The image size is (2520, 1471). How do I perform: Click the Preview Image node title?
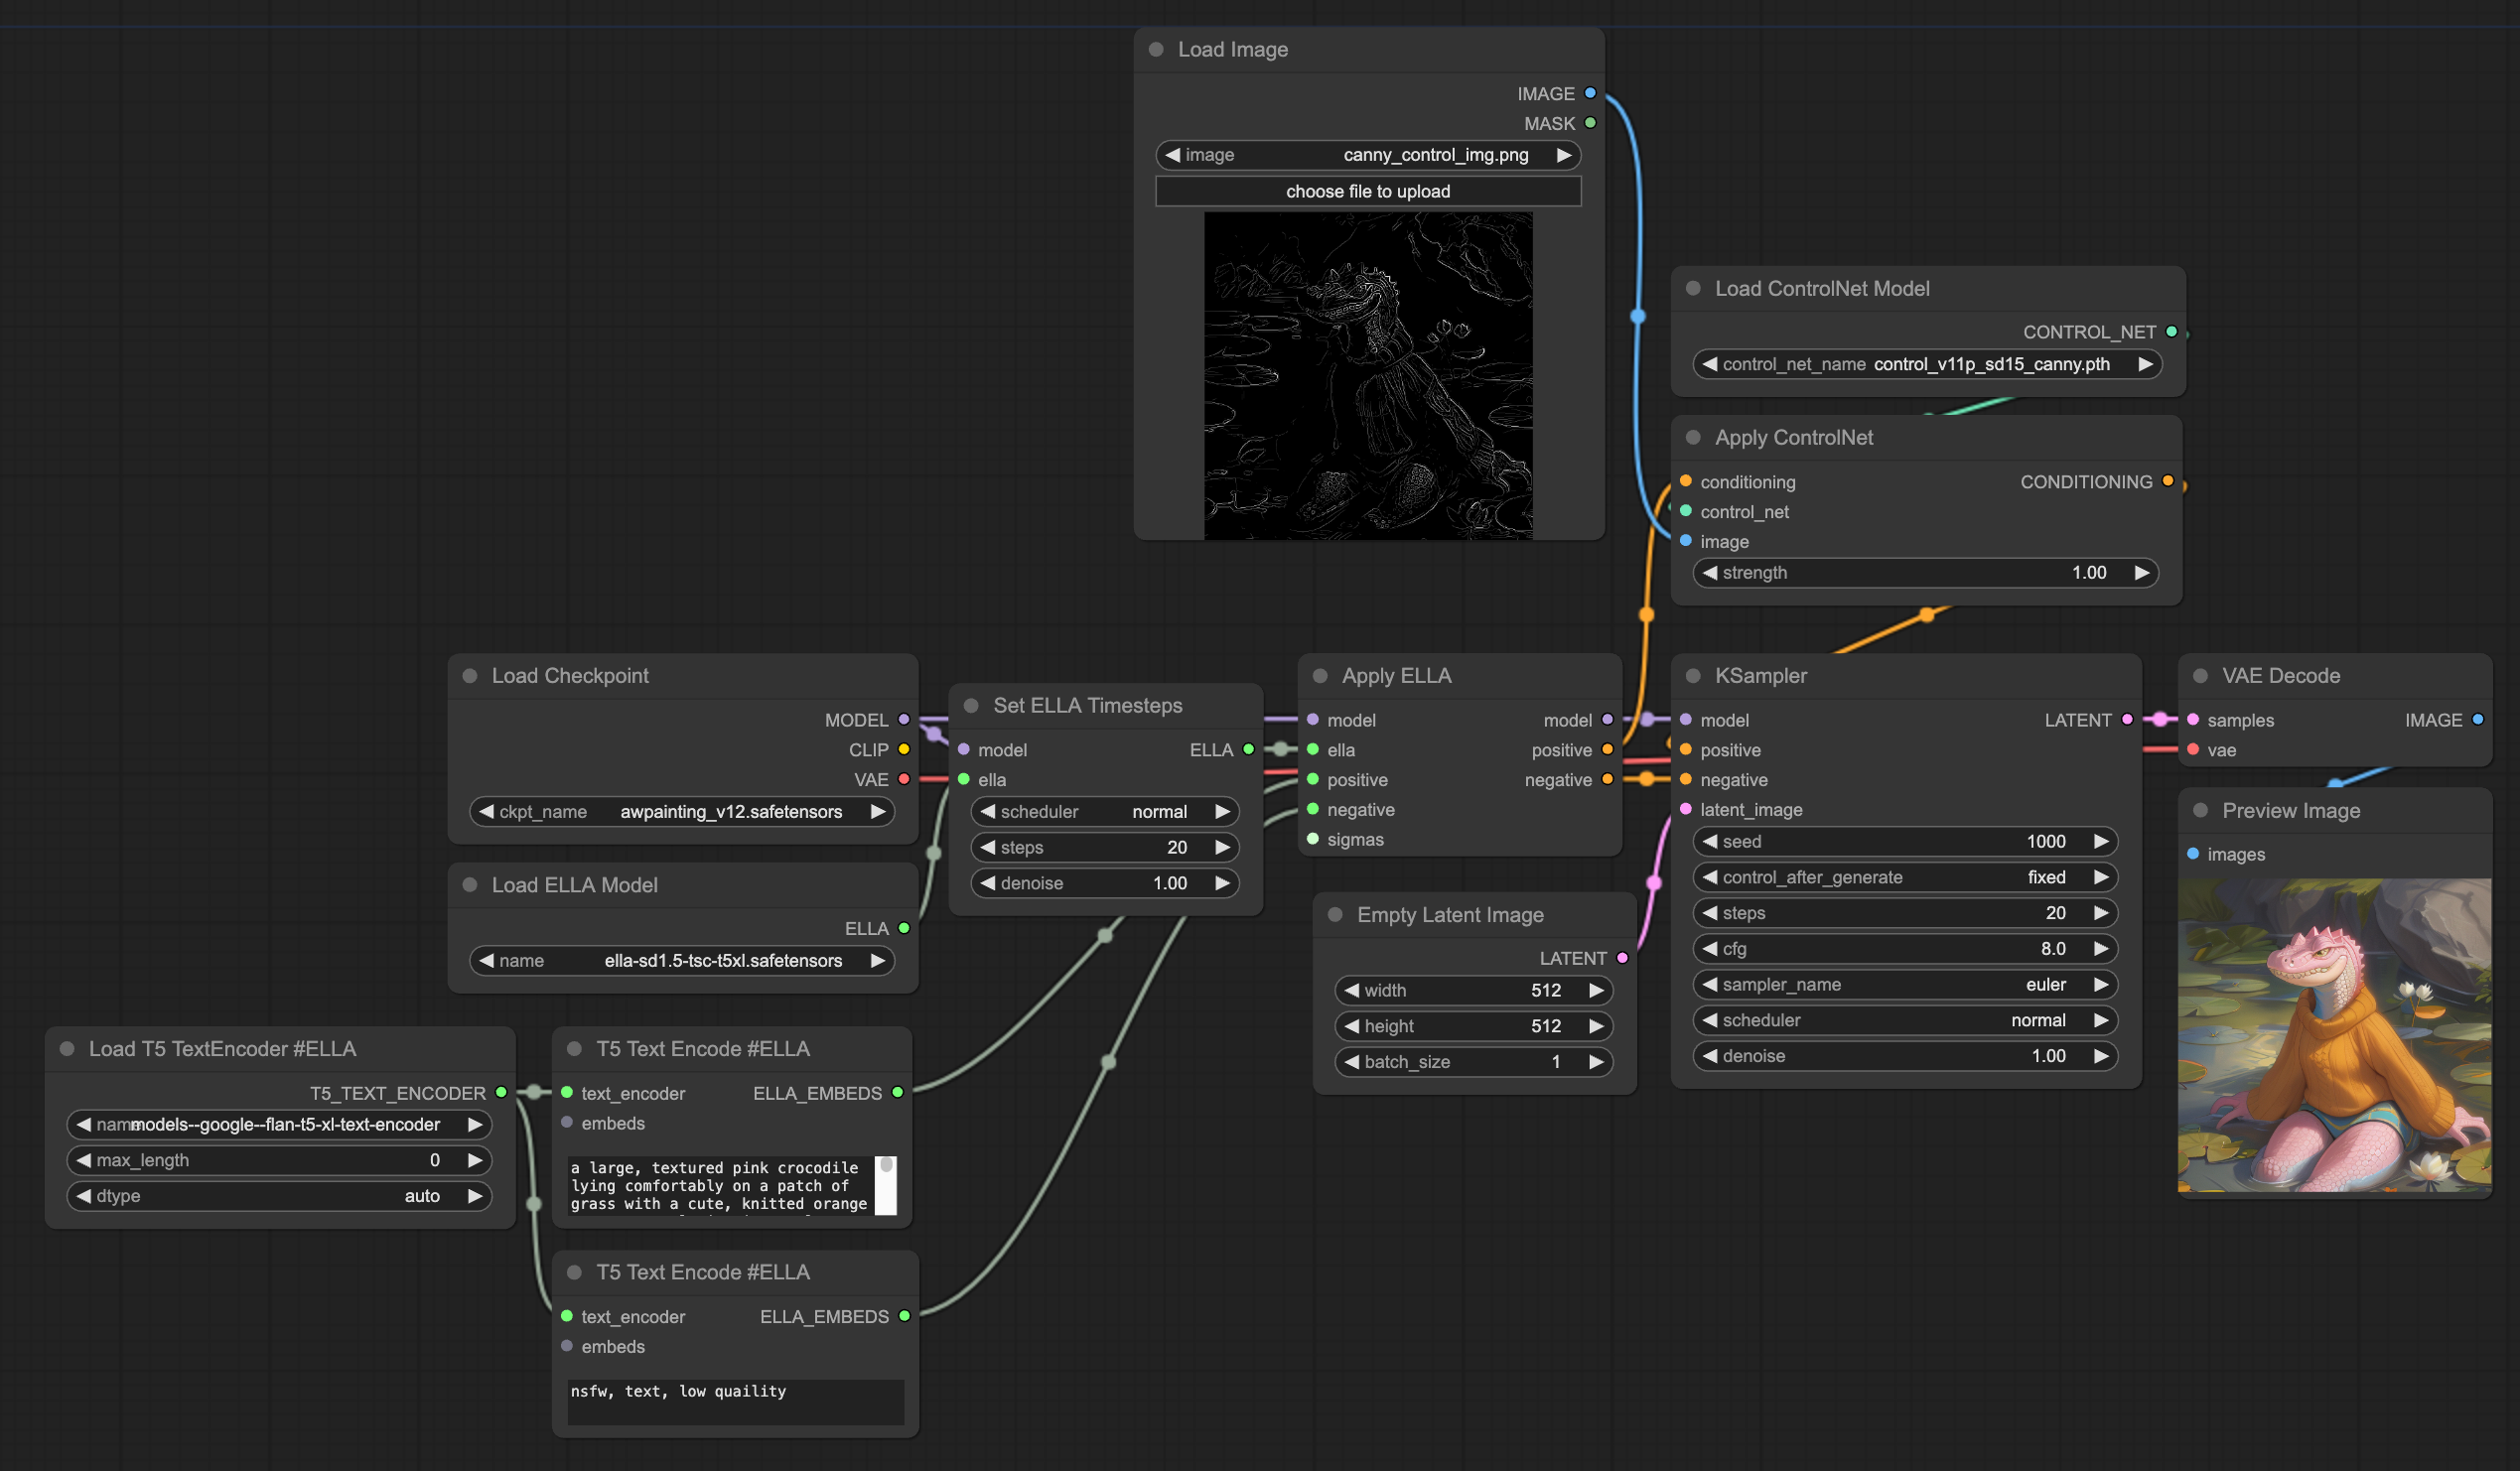(2290, 810)
